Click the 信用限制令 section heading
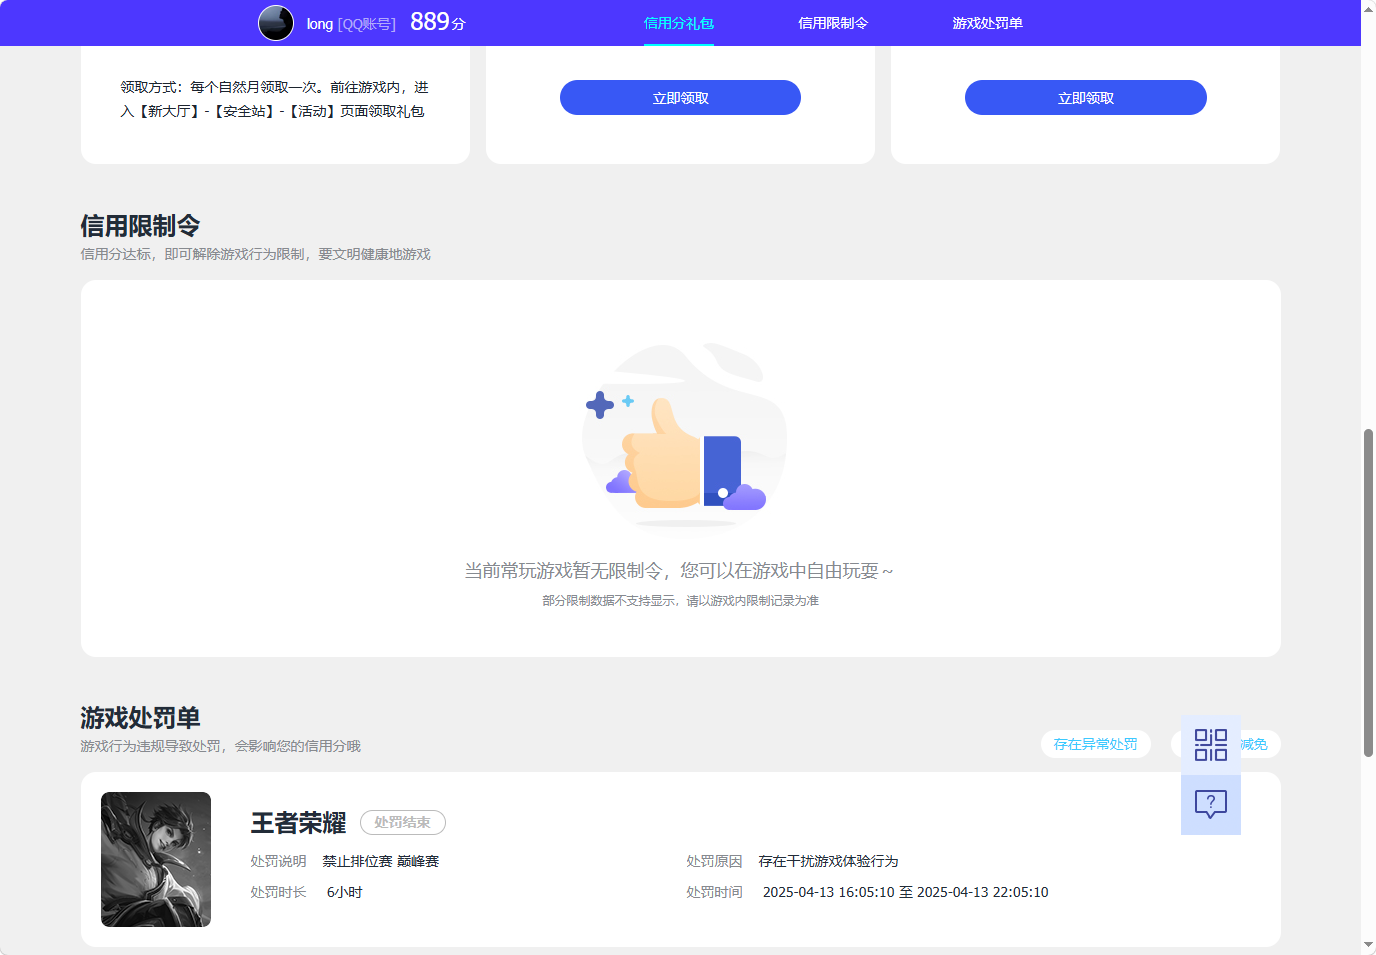The width and height of the screenshot is (1376, 955). (x=140, y=226)
